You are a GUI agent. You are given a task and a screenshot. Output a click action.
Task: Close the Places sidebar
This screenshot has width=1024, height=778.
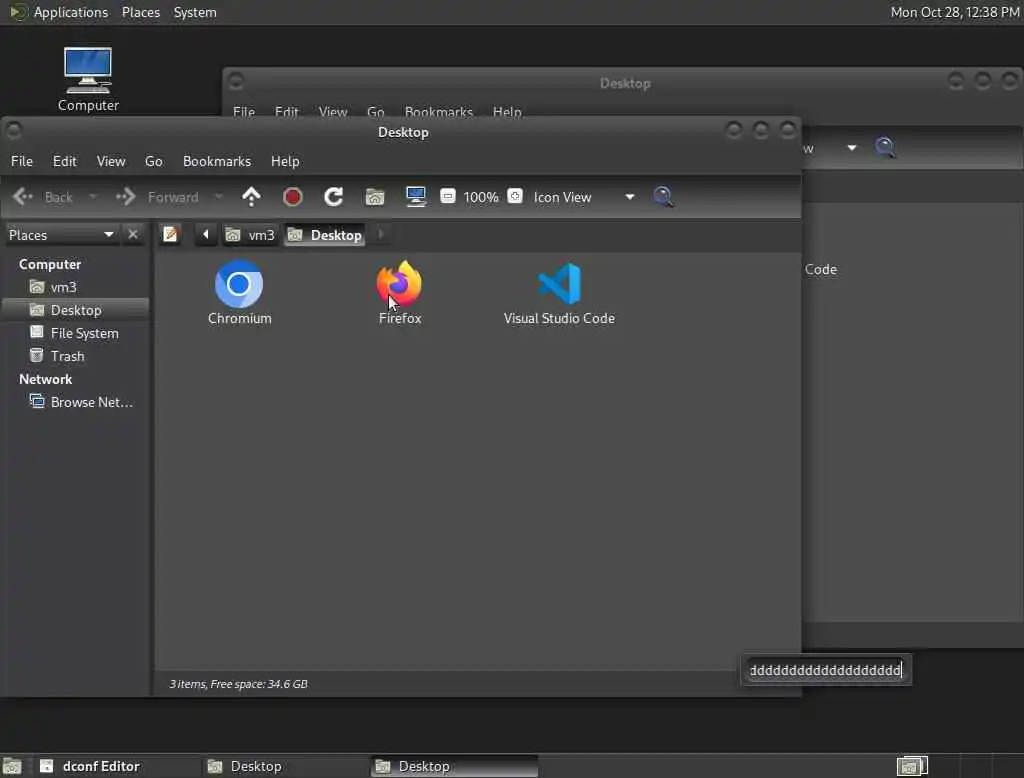coord(133,234)
